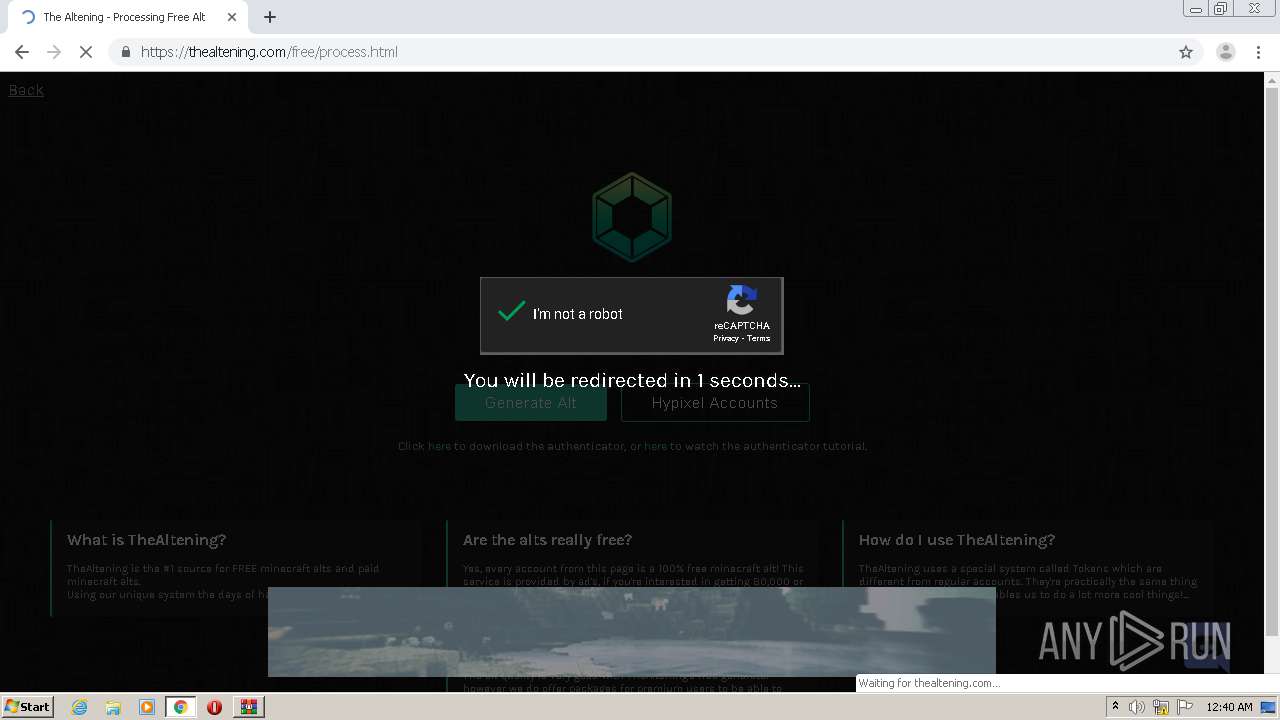This screenshot has width=1280, height=720.
Task: Click the 12:40 AM clock
Action: coord(1230,707)
